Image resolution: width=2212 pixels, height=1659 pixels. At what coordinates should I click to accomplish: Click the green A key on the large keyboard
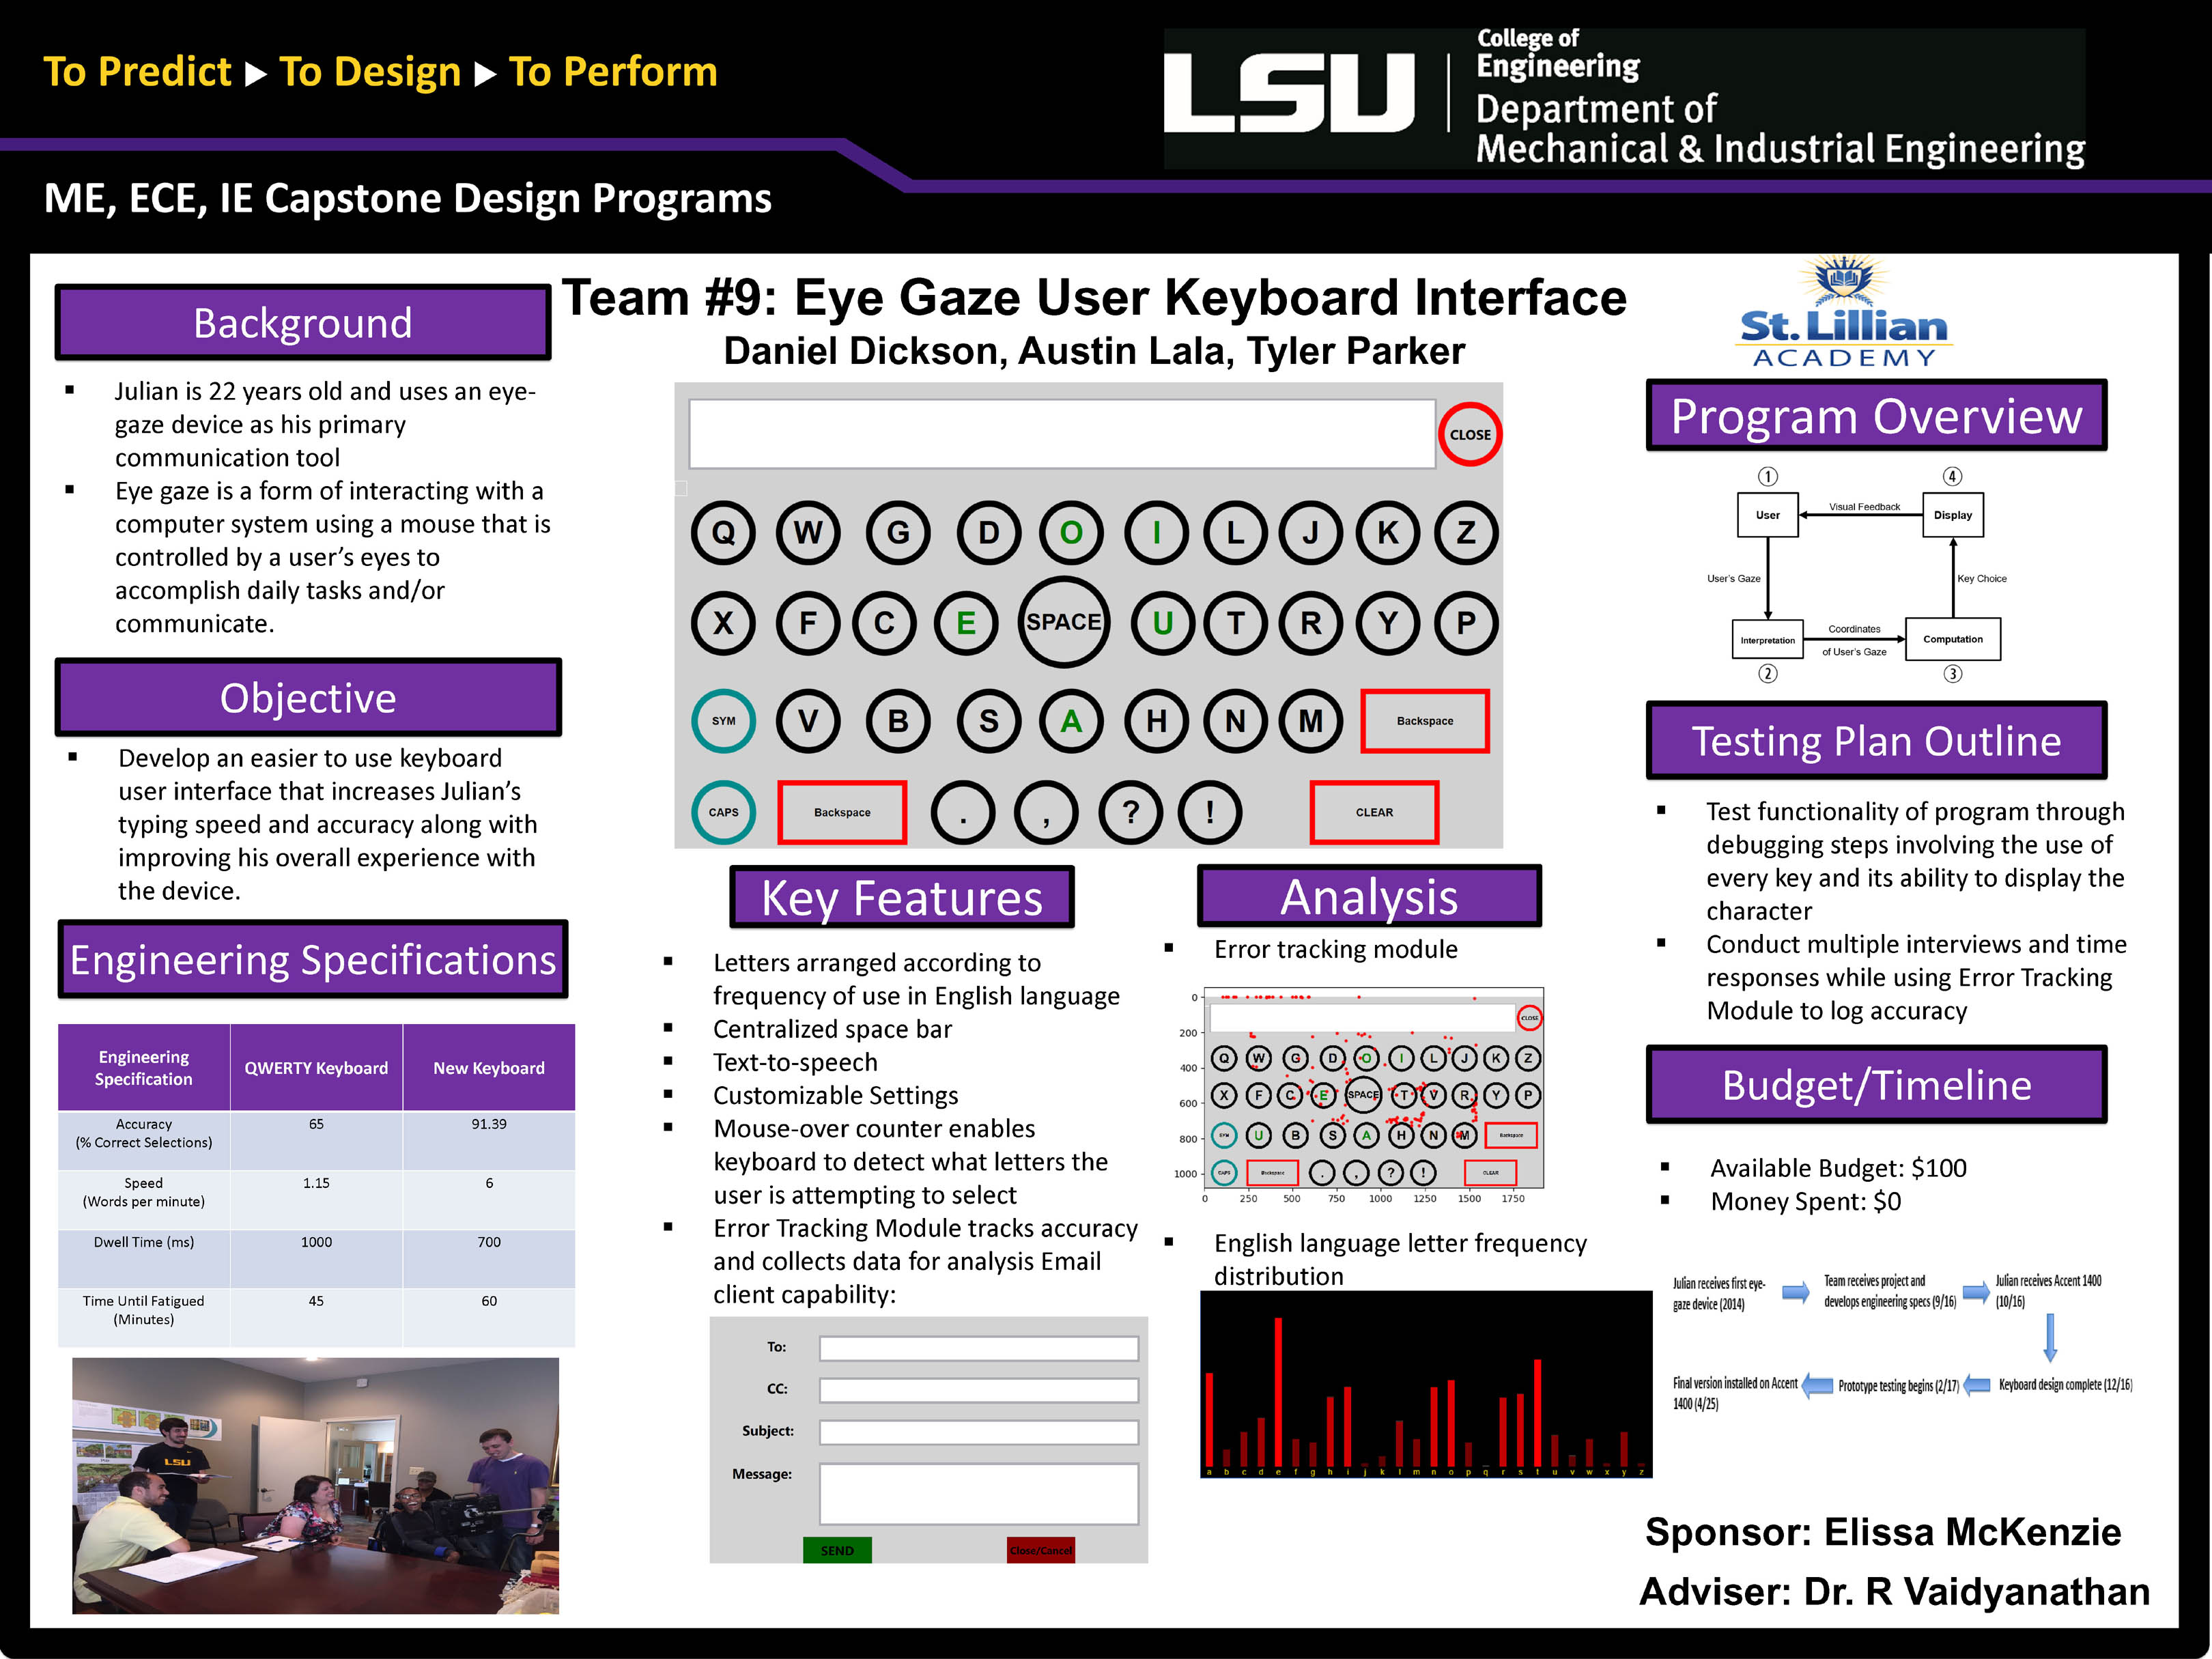pos(1071,721)
